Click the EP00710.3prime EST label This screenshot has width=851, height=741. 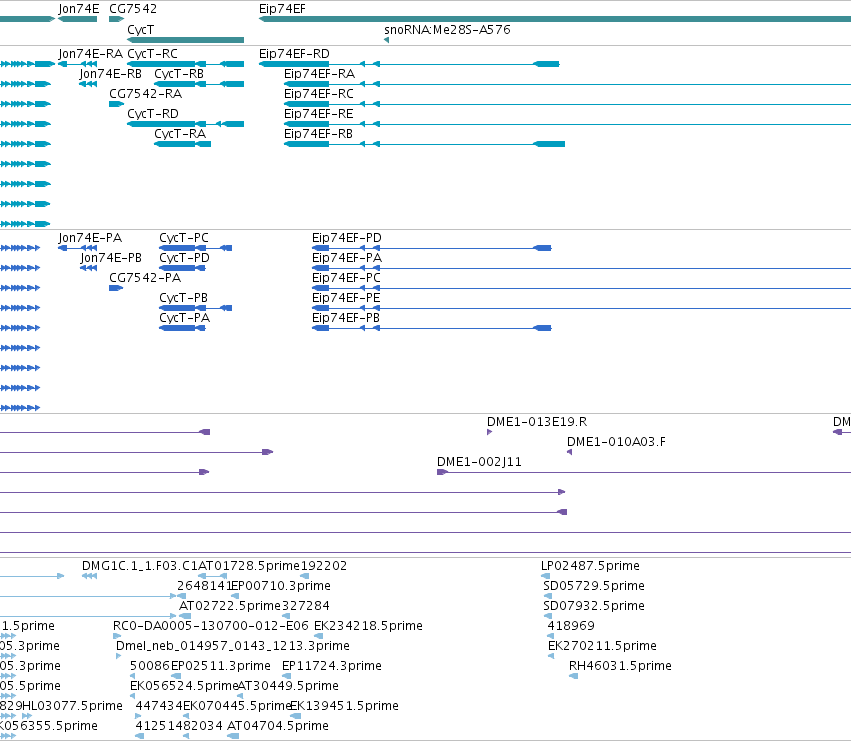(281, 586)
